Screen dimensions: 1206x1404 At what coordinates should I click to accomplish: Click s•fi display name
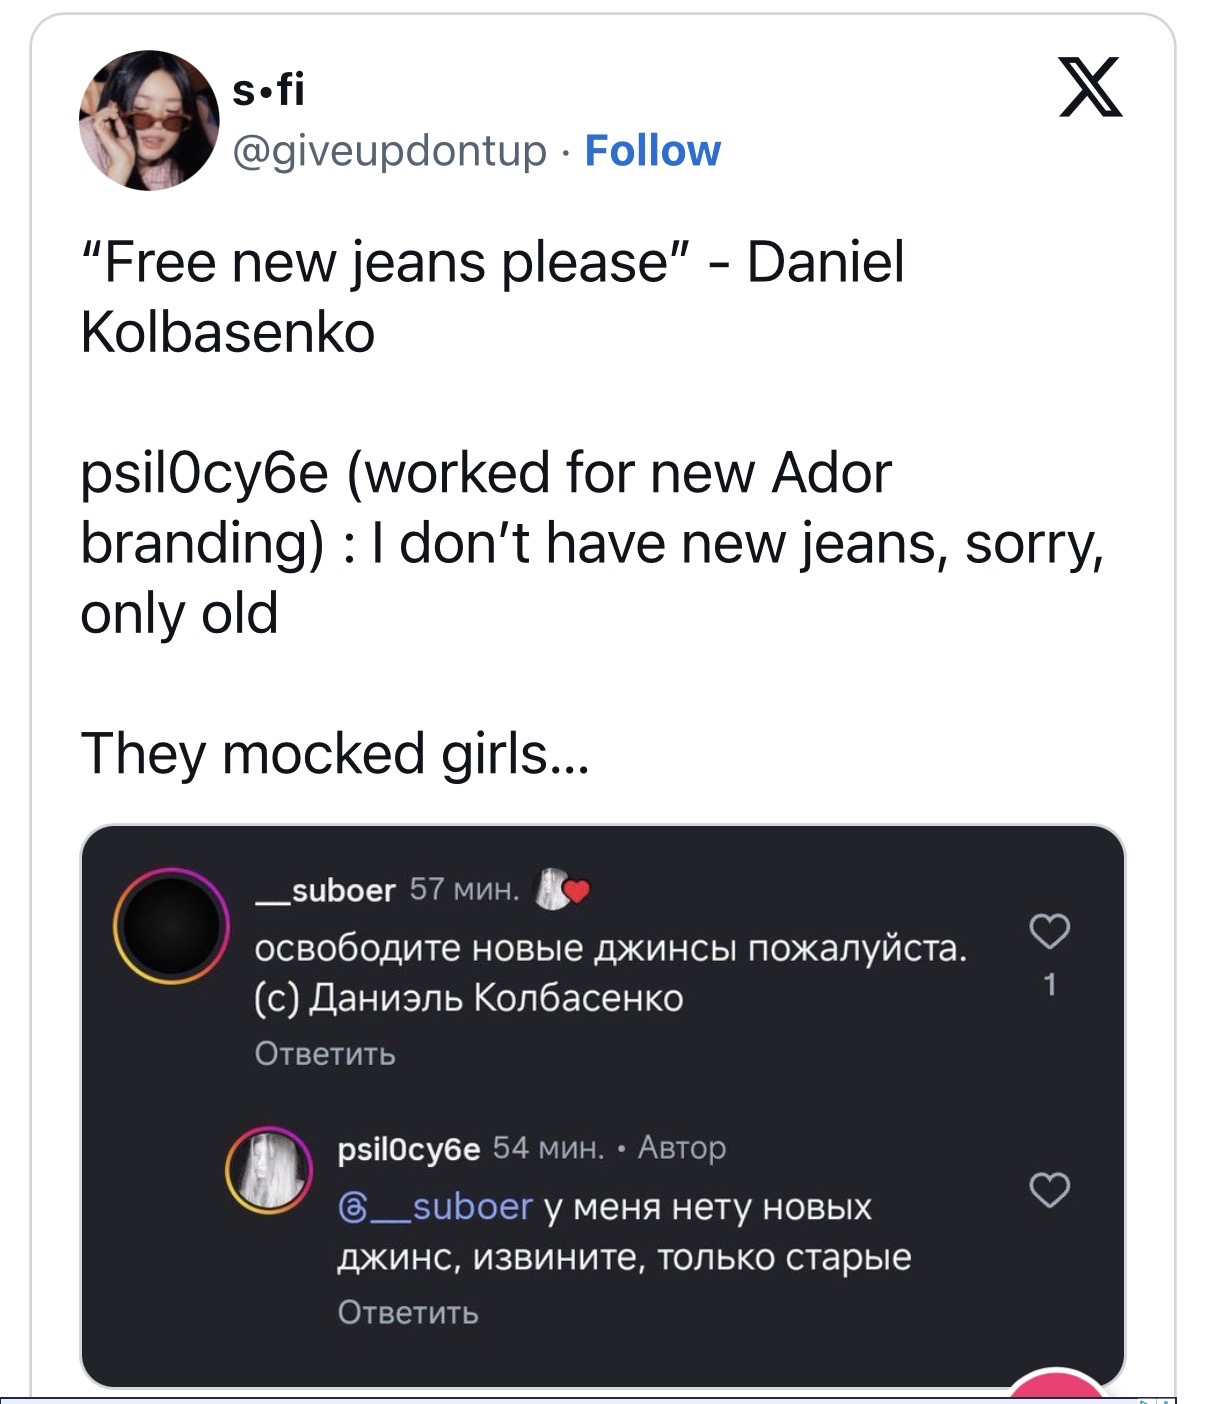click(x=268, y=91)
